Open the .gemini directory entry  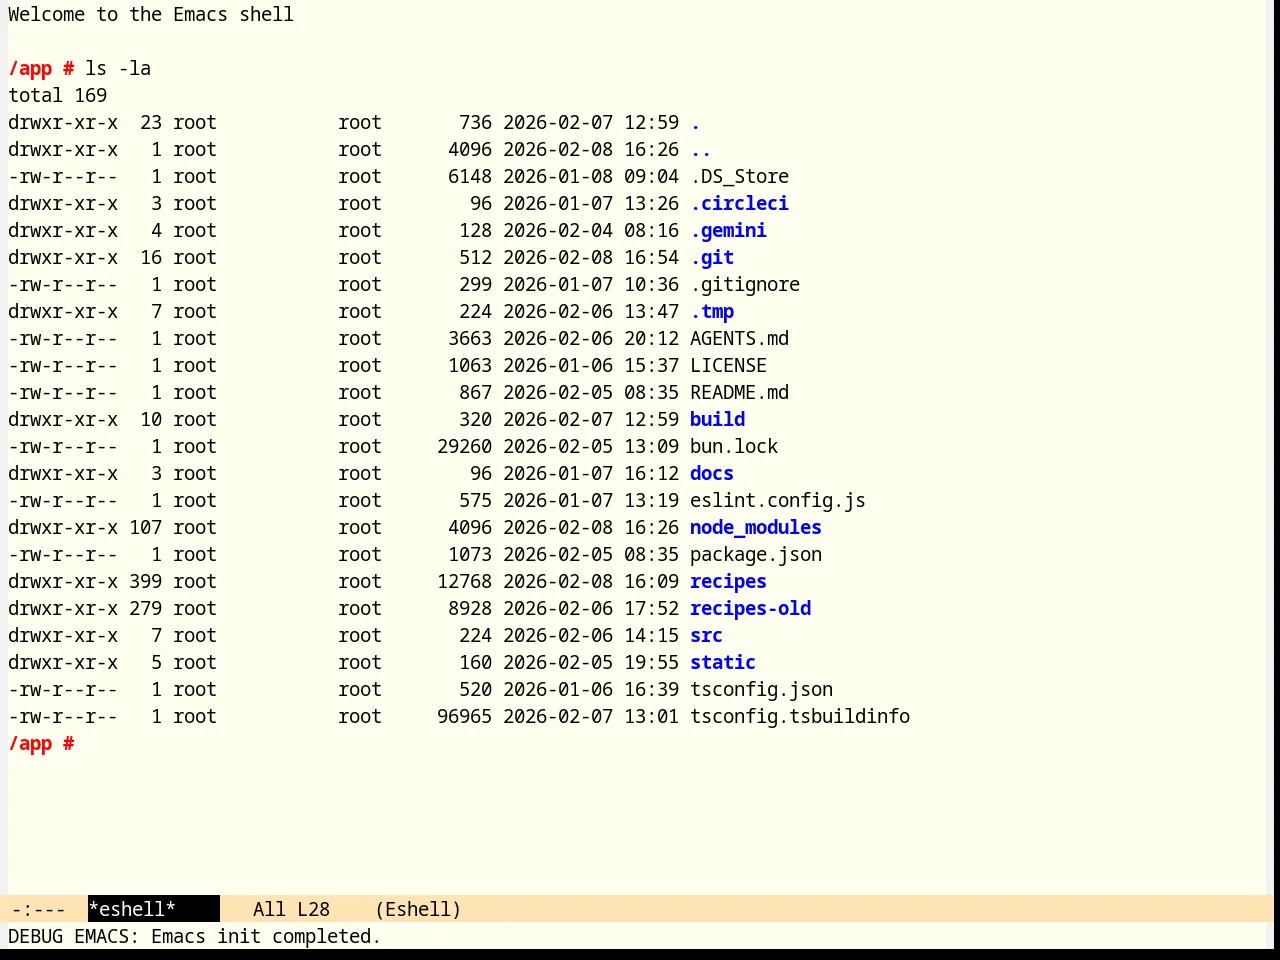tap(728, 231)
